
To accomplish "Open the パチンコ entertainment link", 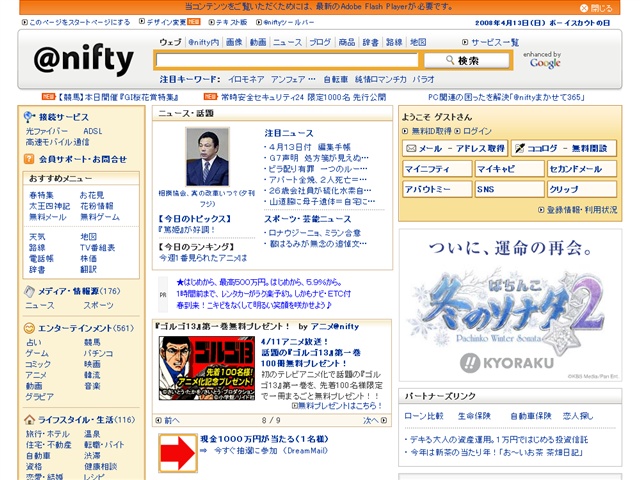I will (x=98, y=353).
